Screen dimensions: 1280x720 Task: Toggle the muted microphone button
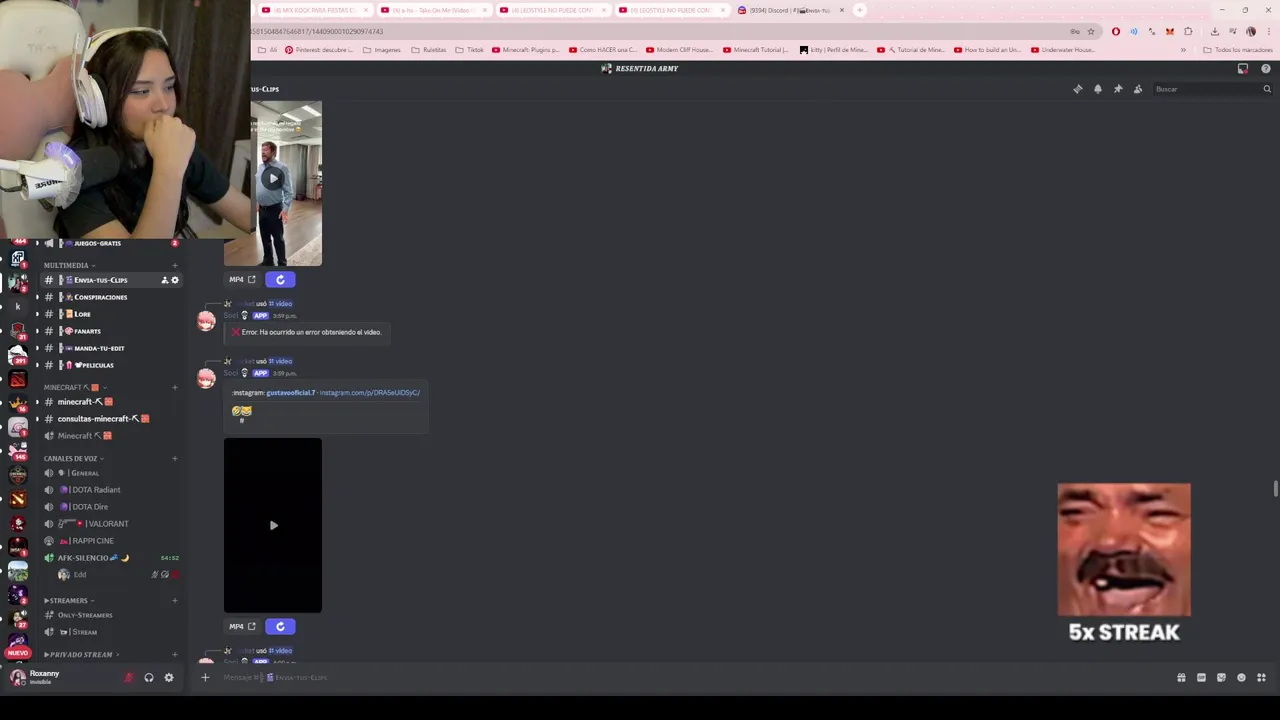[x=128, y=677]
